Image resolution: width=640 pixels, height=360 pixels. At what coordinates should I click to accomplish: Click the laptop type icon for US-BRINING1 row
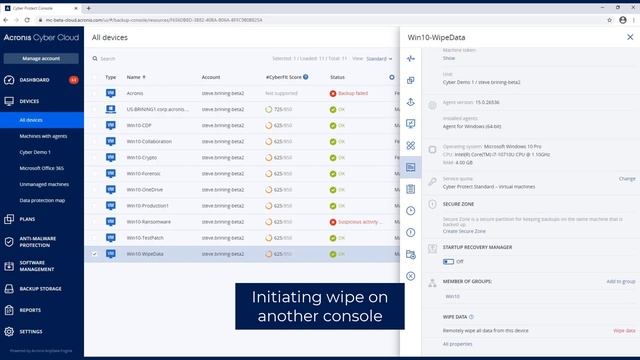tap(111, 109)
